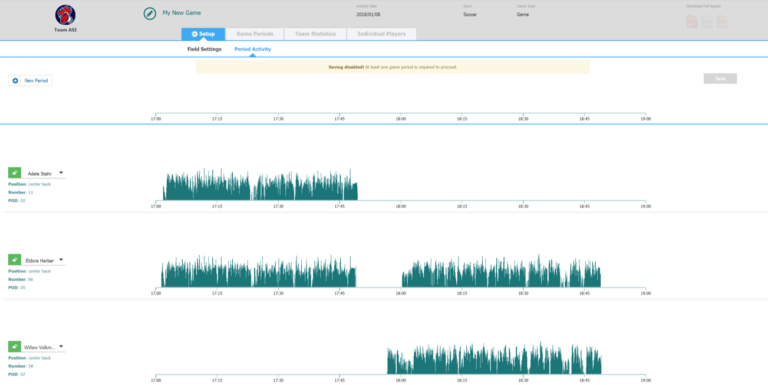Click Willow Volkm...'s Position center back text
The width and height of the screenshot is (768, 385).
point(29,358)
